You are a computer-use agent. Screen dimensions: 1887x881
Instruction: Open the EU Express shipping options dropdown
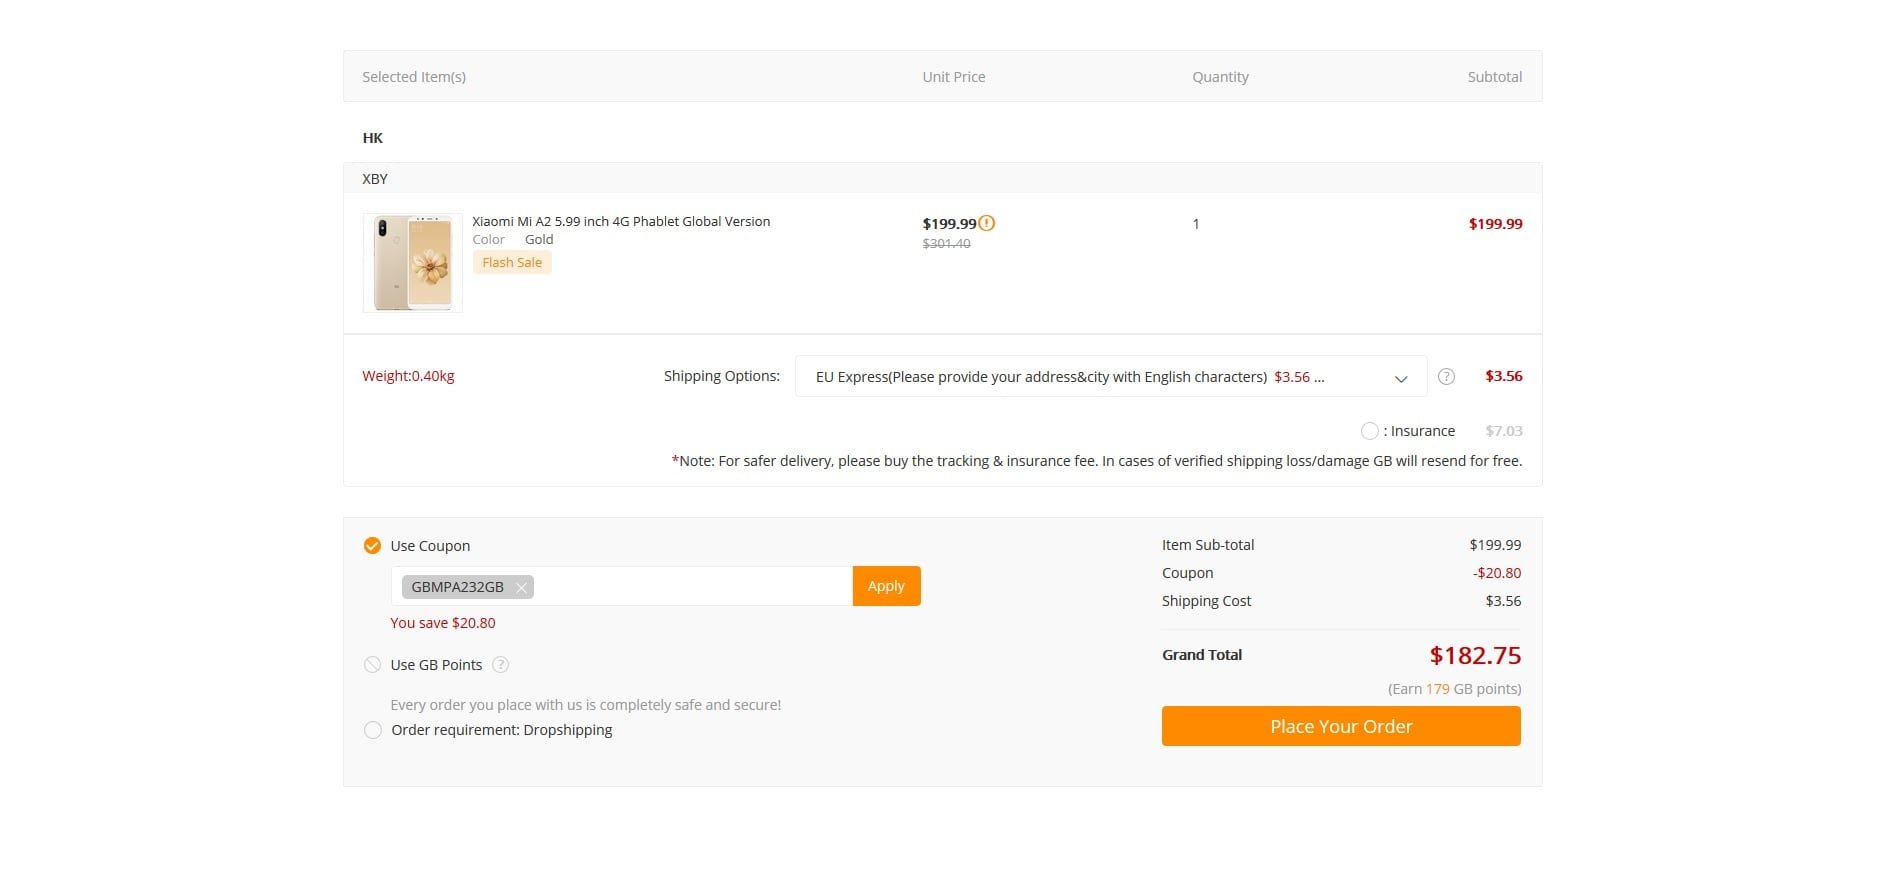coord(1110,377)
